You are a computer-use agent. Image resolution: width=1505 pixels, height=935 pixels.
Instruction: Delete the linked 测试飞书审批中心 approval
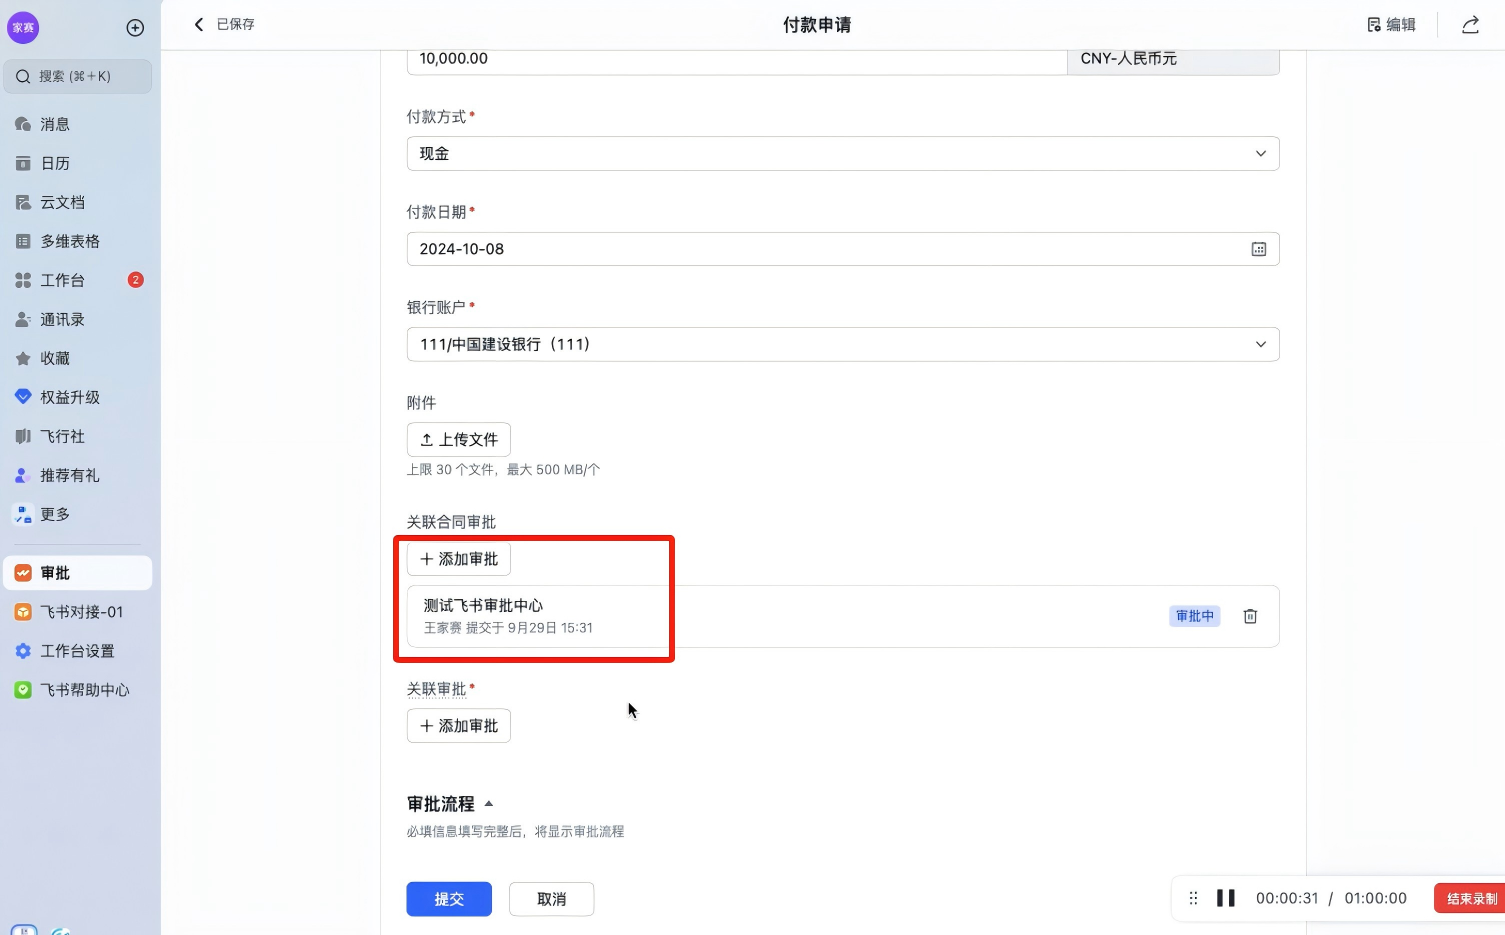click(x=1250, y=616)
